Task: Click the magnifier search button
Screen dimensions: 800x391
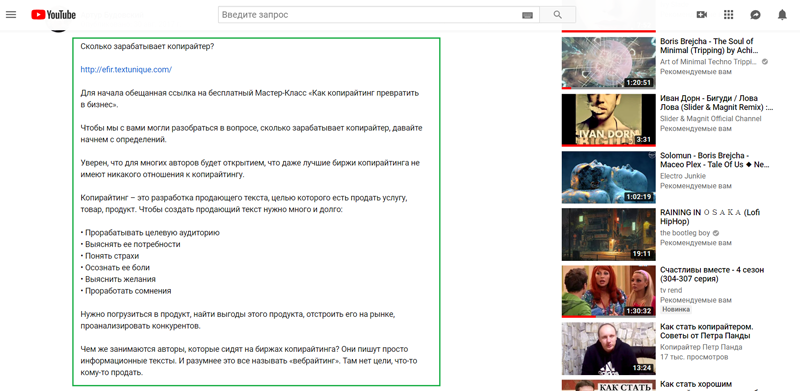Action: pyautogui.click(x=557, y=15)
